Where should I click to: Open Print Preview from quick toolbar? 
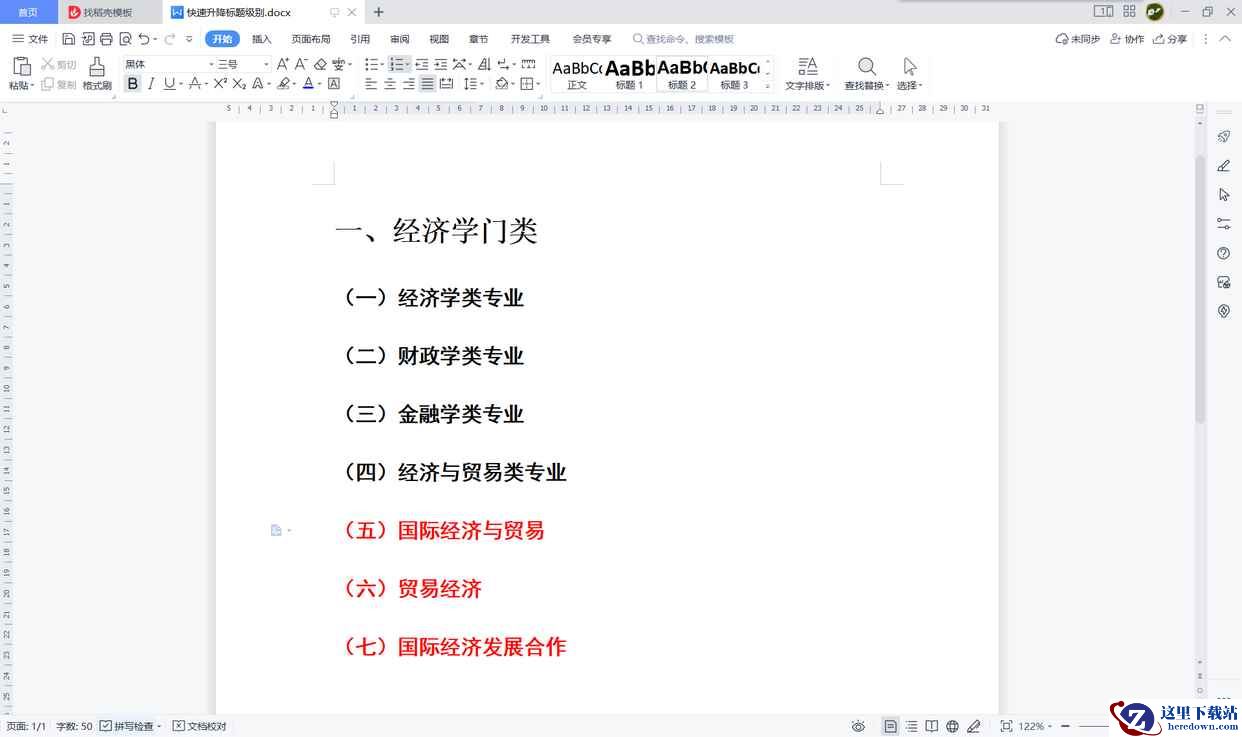pos(125,39)
